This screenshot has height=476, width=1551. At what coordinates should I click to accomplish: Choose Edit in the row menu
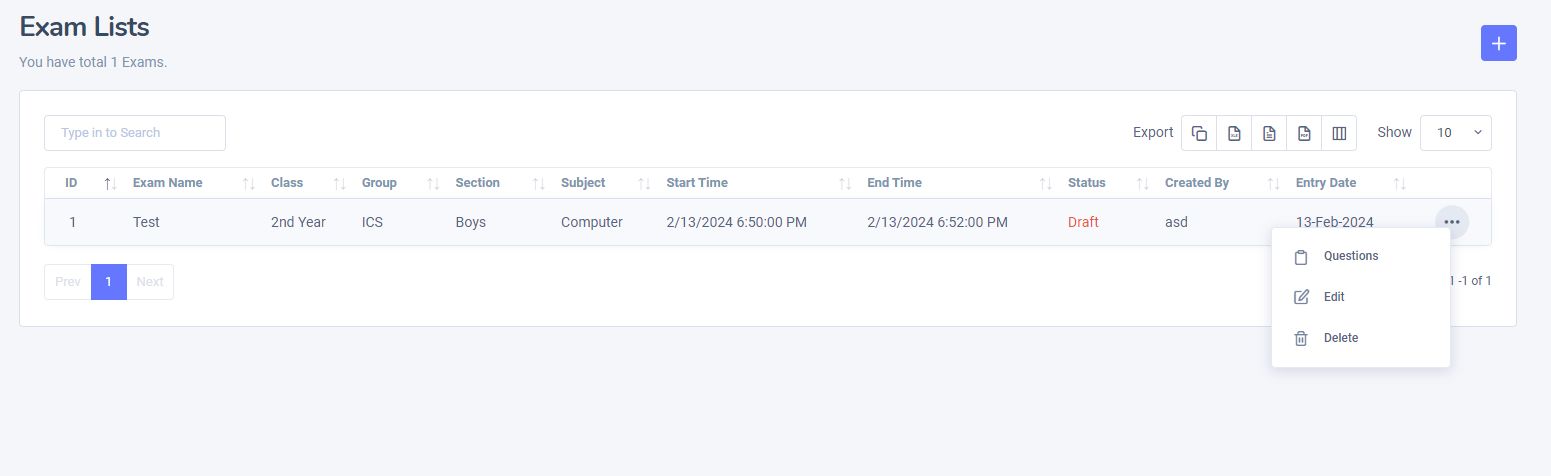1334,297
